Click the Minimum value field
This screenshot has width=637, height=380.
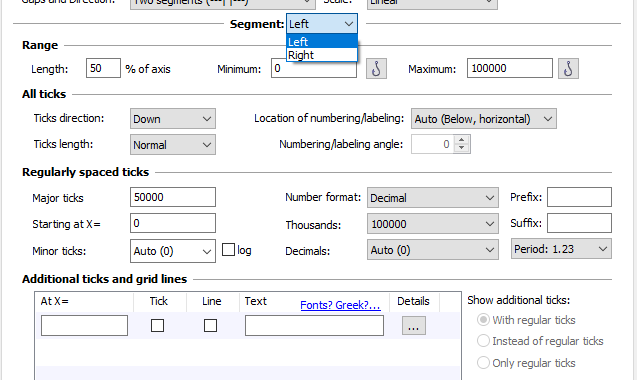click(x=314, y=68)
